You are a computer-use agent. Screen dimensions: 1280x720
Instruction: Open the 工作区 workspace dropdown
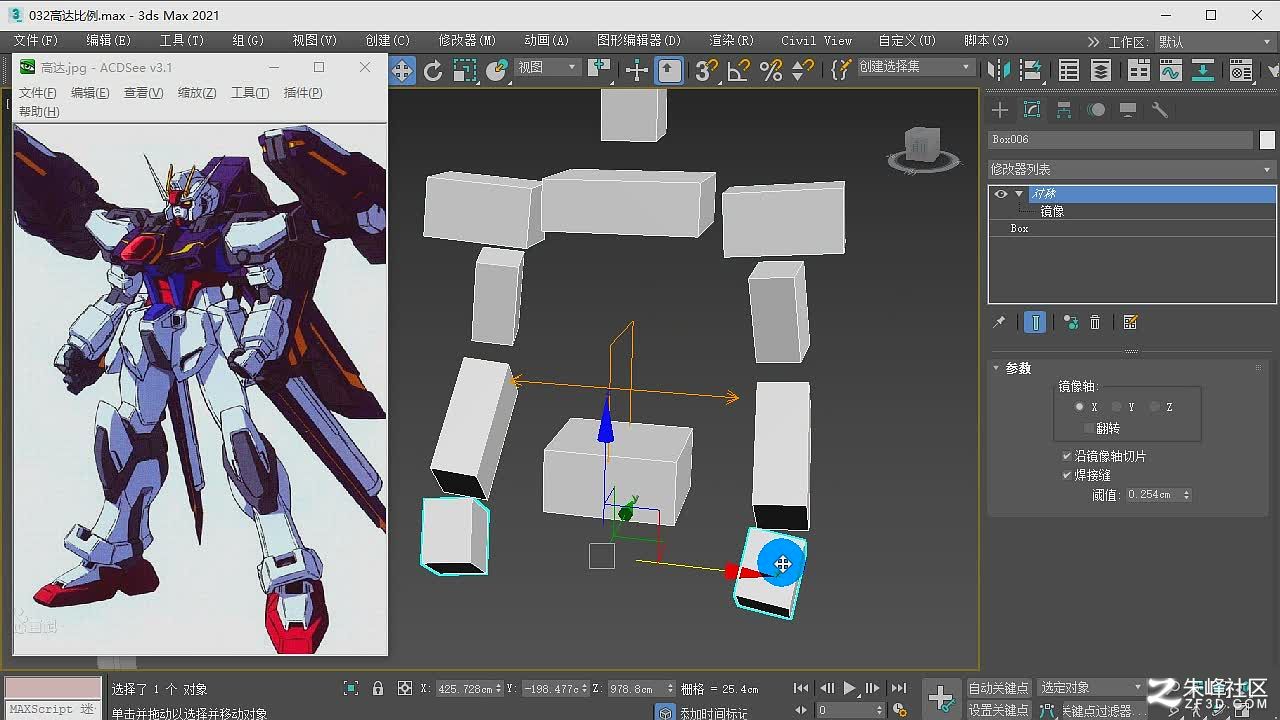click(1216, 42)
